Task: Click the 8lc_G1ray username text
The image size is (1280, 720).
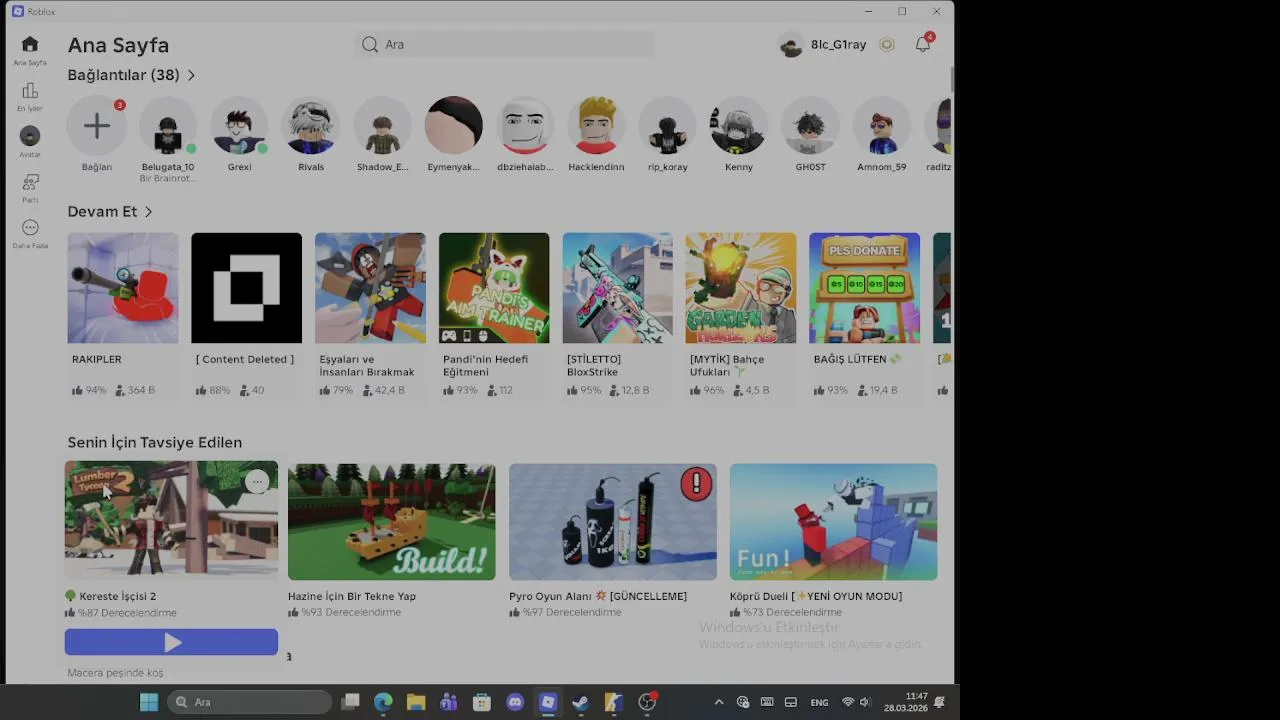Action: (839, 45)
